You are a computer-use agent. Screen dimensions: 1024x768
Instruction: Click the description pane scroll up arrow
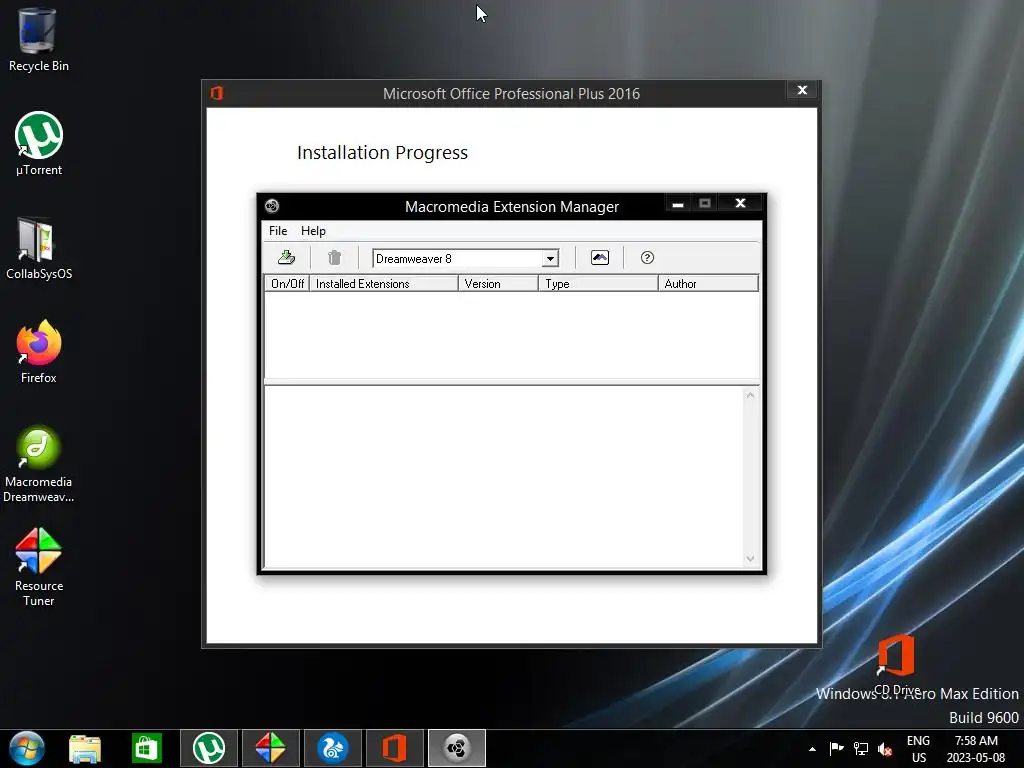pyautogui.click(x=750, y=396)
